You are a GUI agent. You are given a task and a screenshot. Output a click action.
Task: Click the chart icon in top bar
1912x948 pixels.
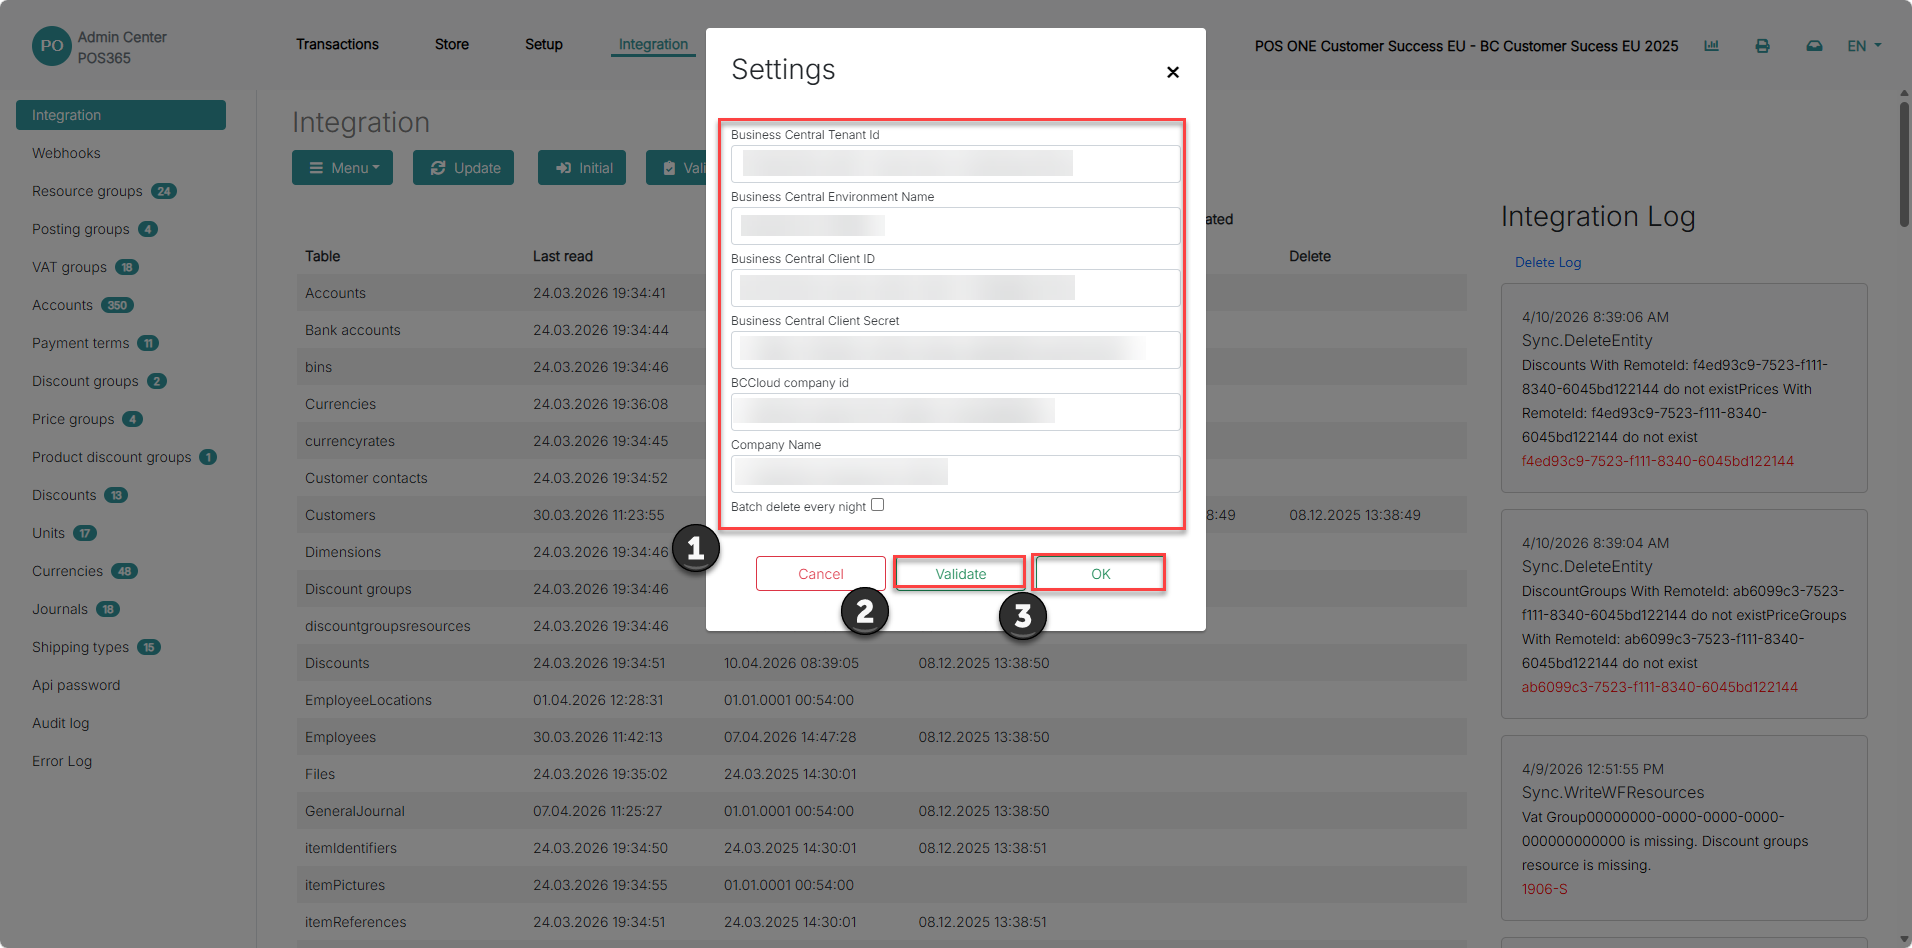pos(1712,46)
